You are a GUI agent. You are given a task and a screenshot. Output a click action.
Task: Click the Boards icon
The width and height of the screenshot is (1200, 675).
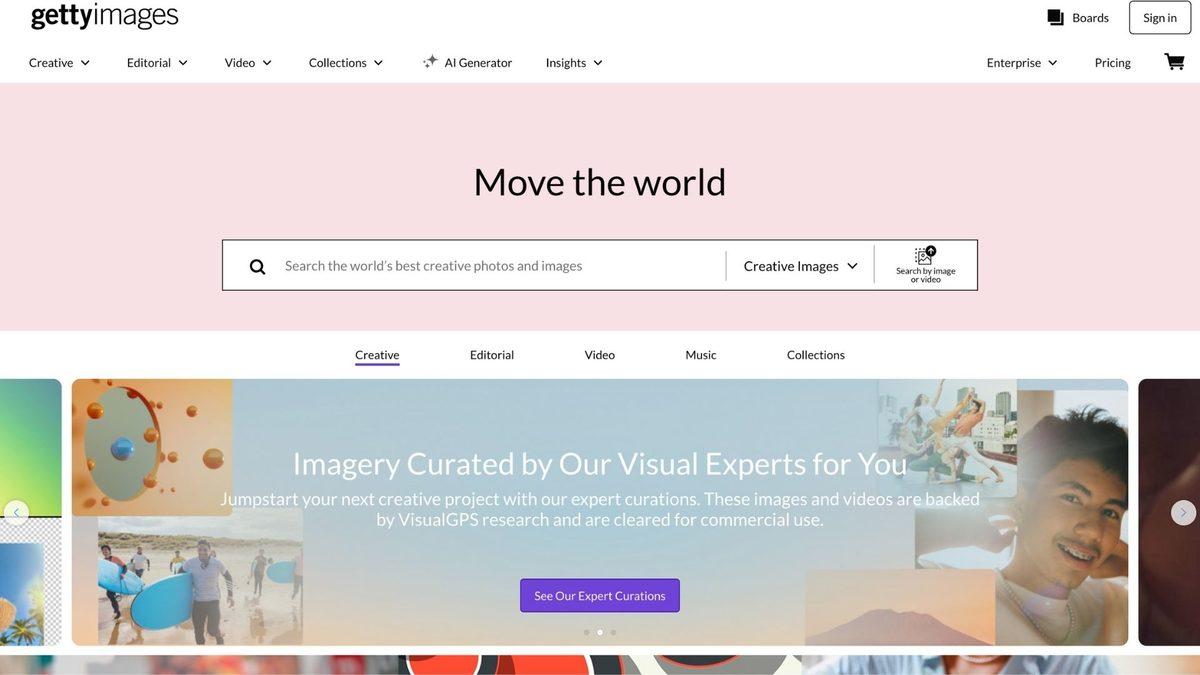(x=1055, y=18)
